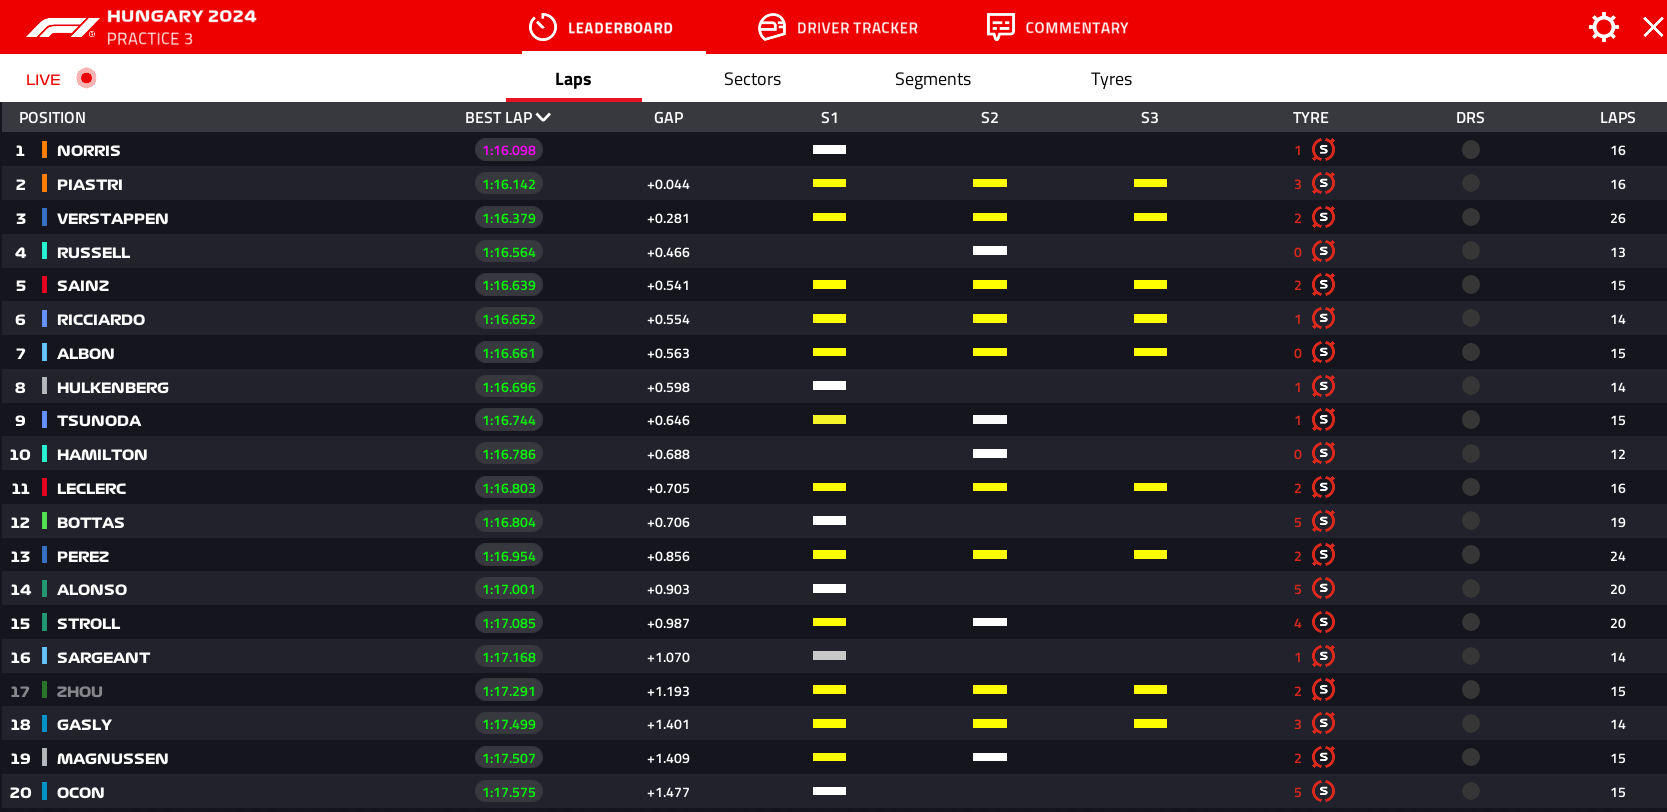Screen dimensions: 1667x812
Task: Click Piastri's DRS indicator dot
Action: click(1470, 184)
